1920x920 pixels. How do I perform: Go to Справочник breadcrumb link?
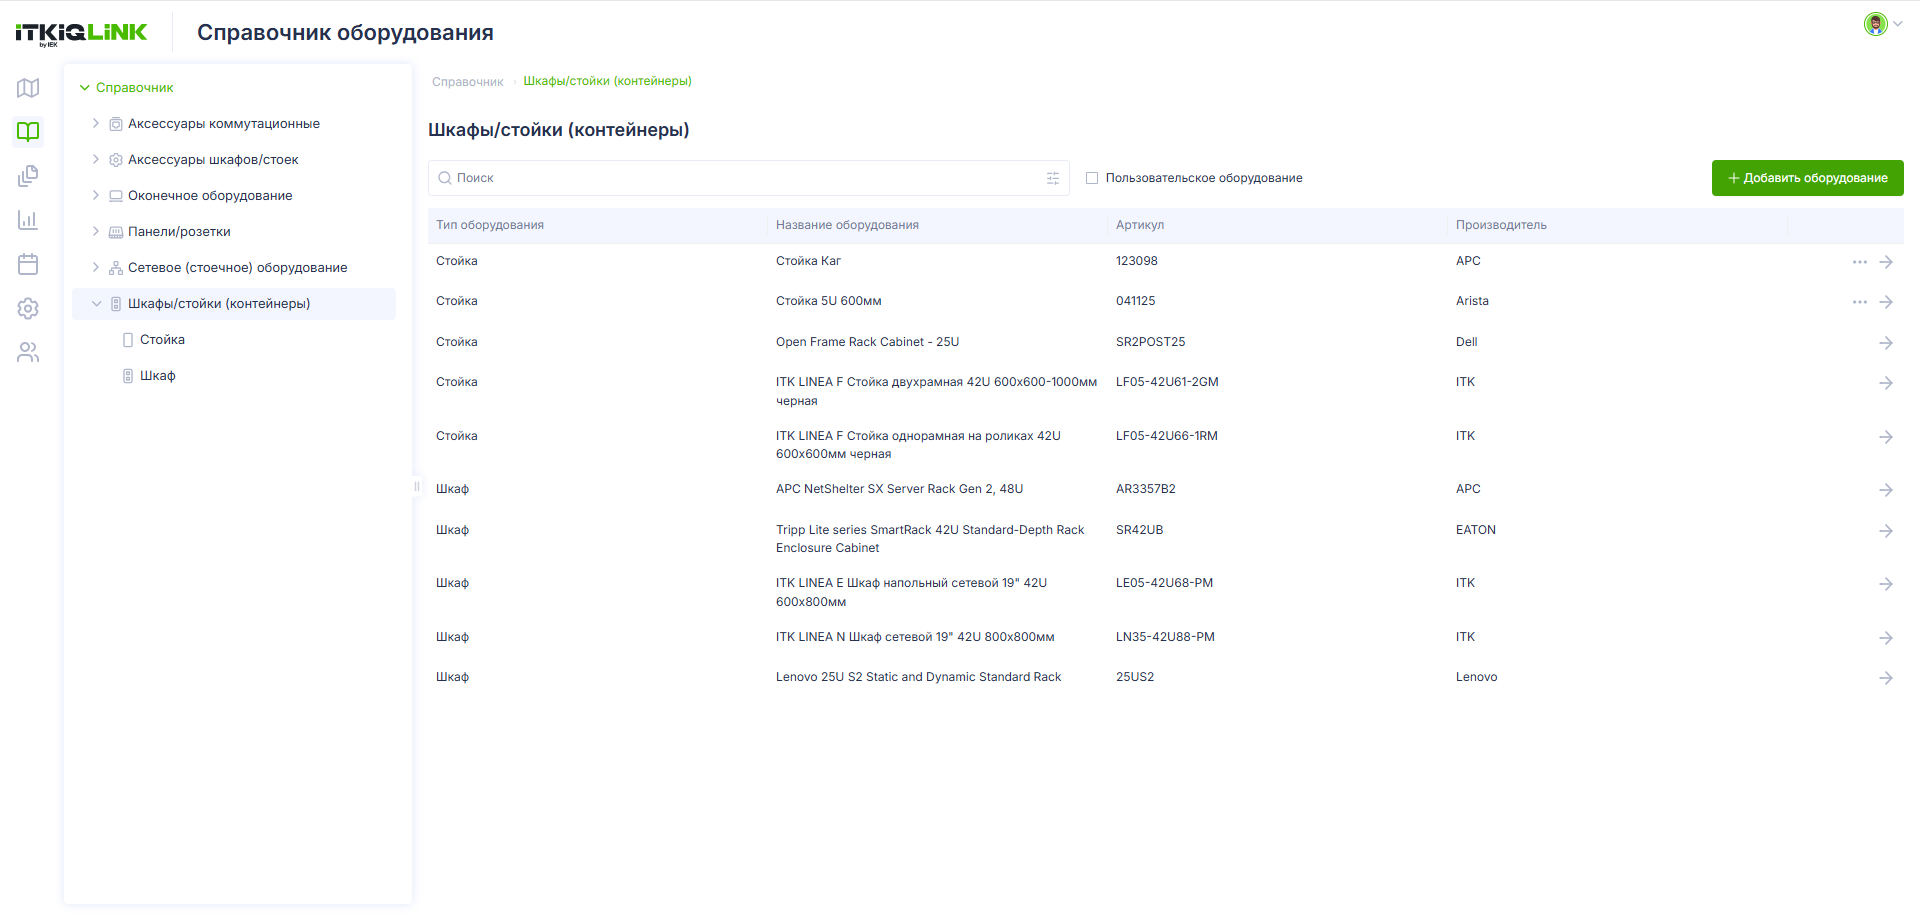pos(467,82)
